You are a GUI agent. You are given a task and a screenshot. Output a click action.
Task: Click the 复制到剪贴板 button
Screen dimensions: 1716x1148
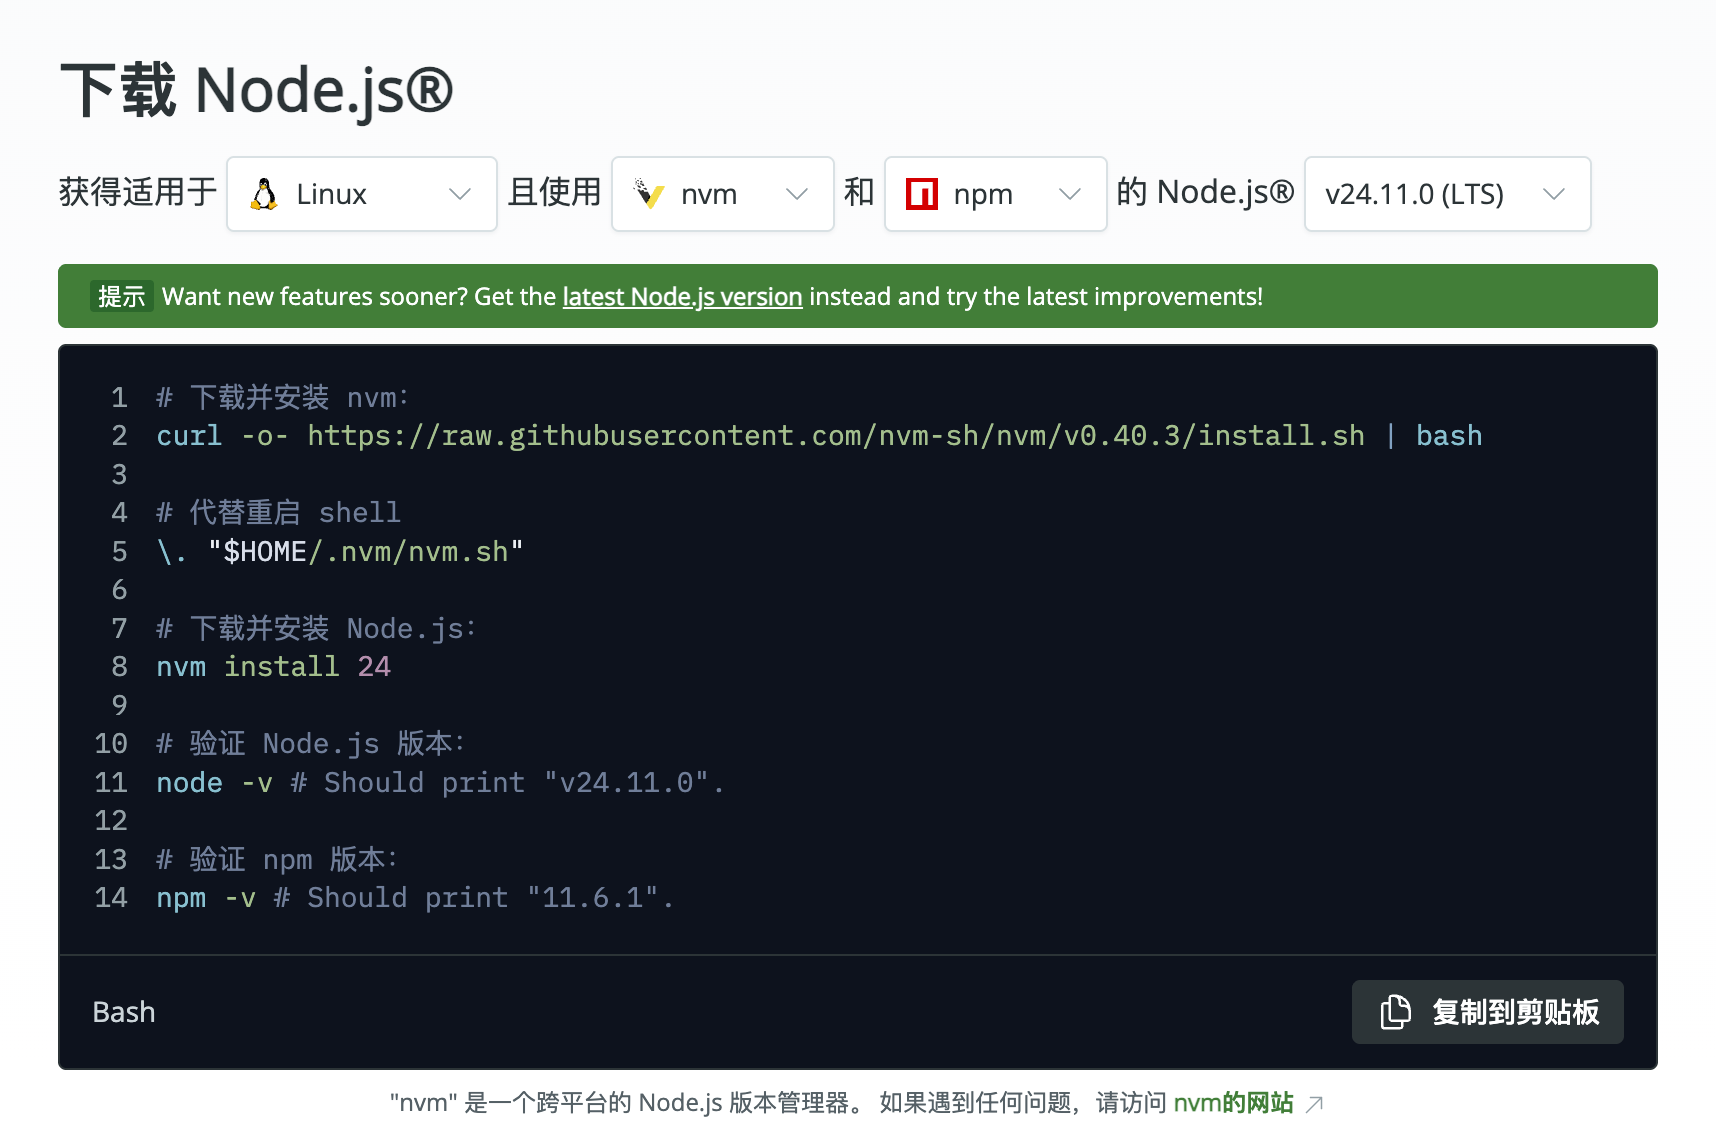[x=1487, y=1012]
